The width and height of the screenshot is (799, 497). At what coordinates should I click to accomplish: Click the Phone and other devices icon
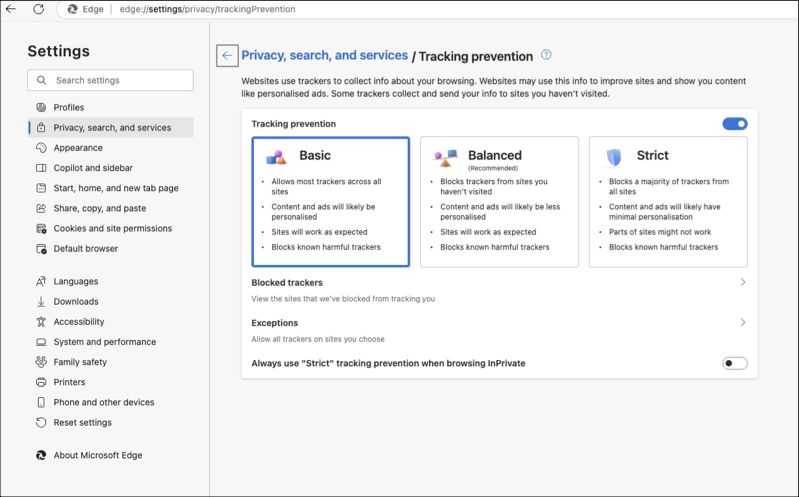point(41,402)
